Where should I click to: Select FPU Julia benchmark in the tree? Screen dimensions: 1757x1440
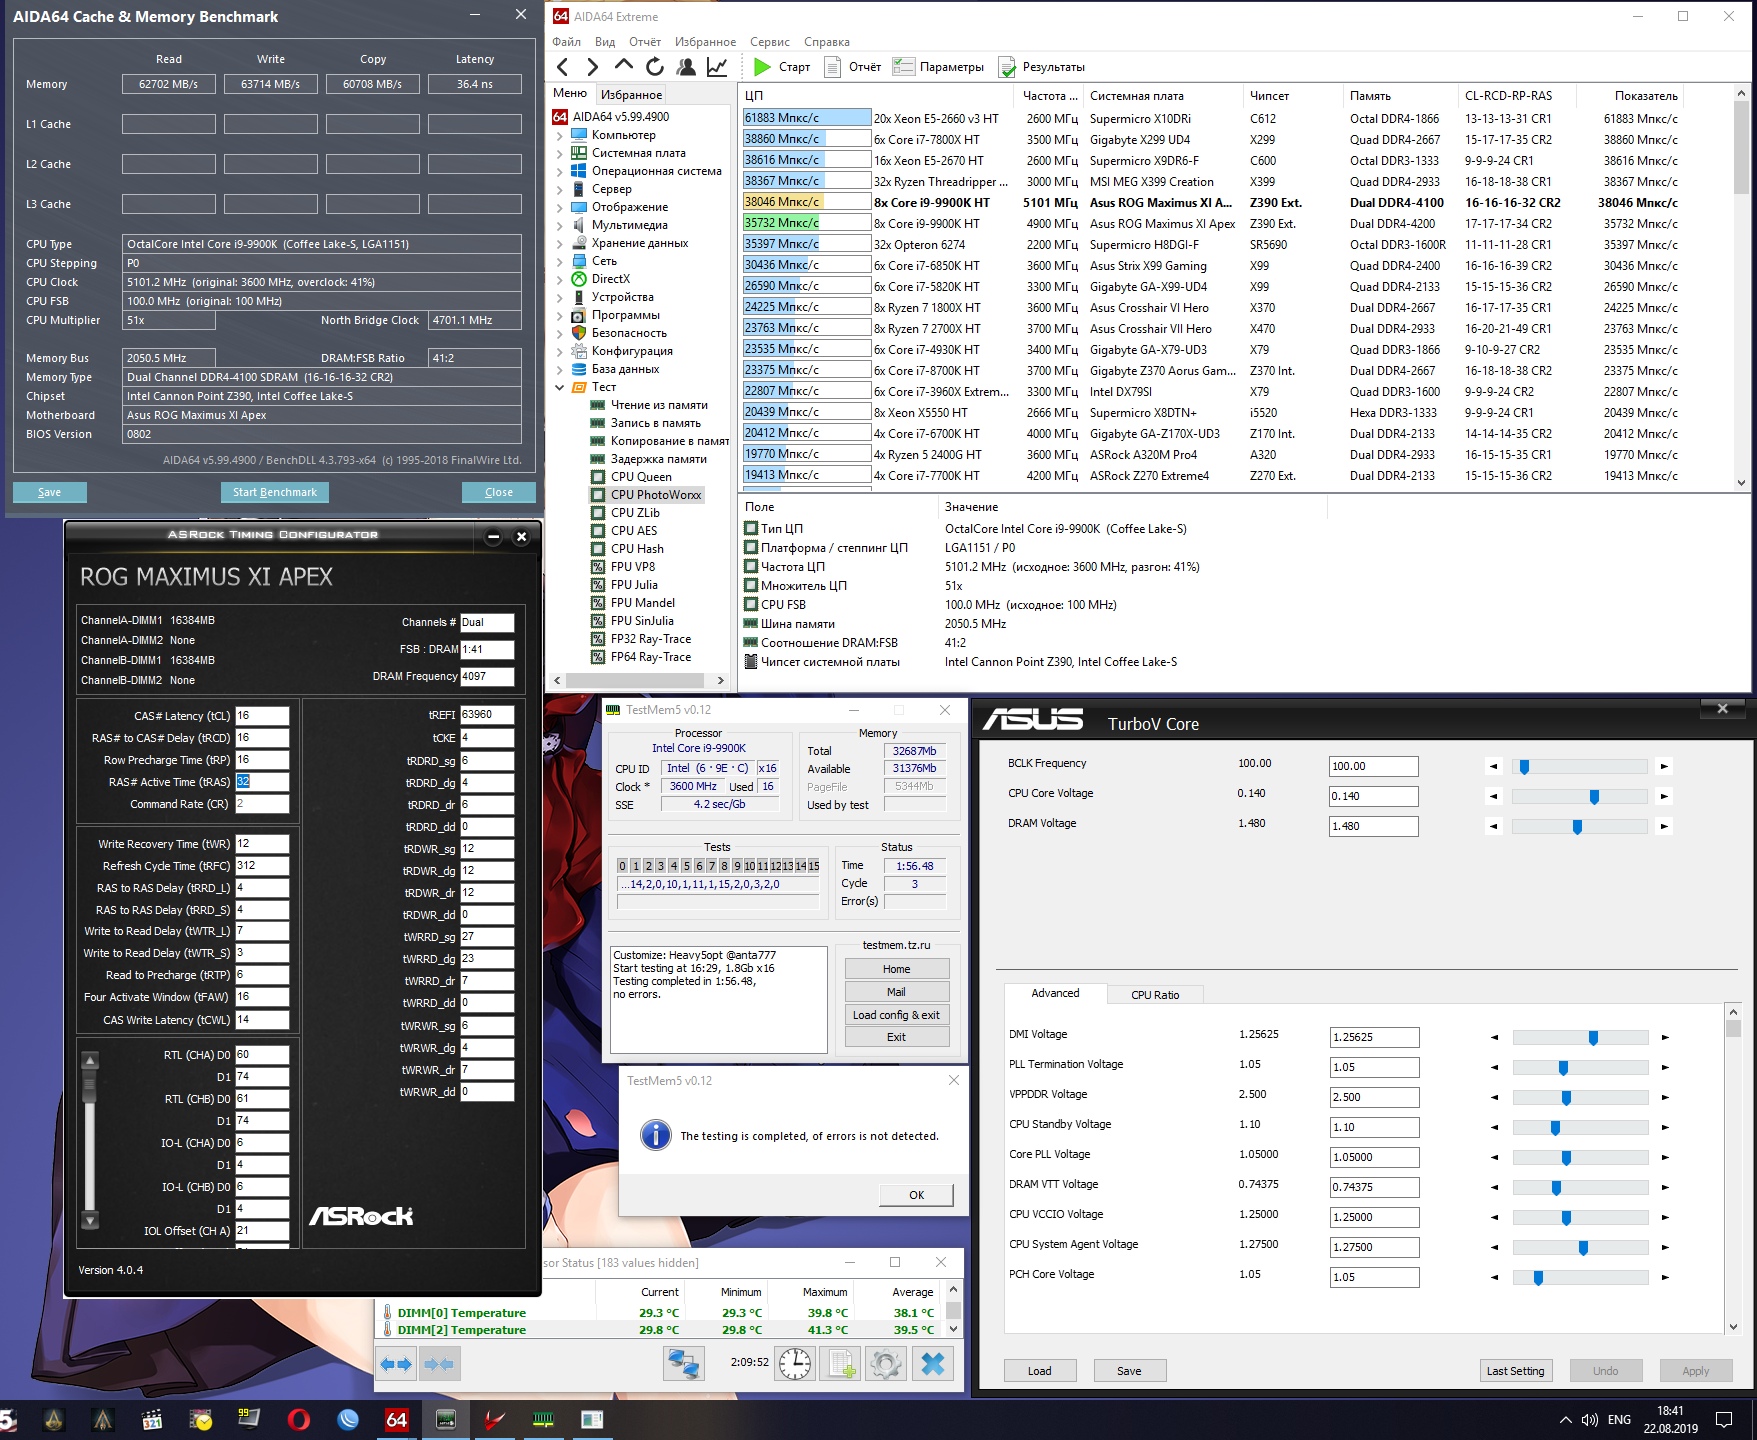coord(634,585)
